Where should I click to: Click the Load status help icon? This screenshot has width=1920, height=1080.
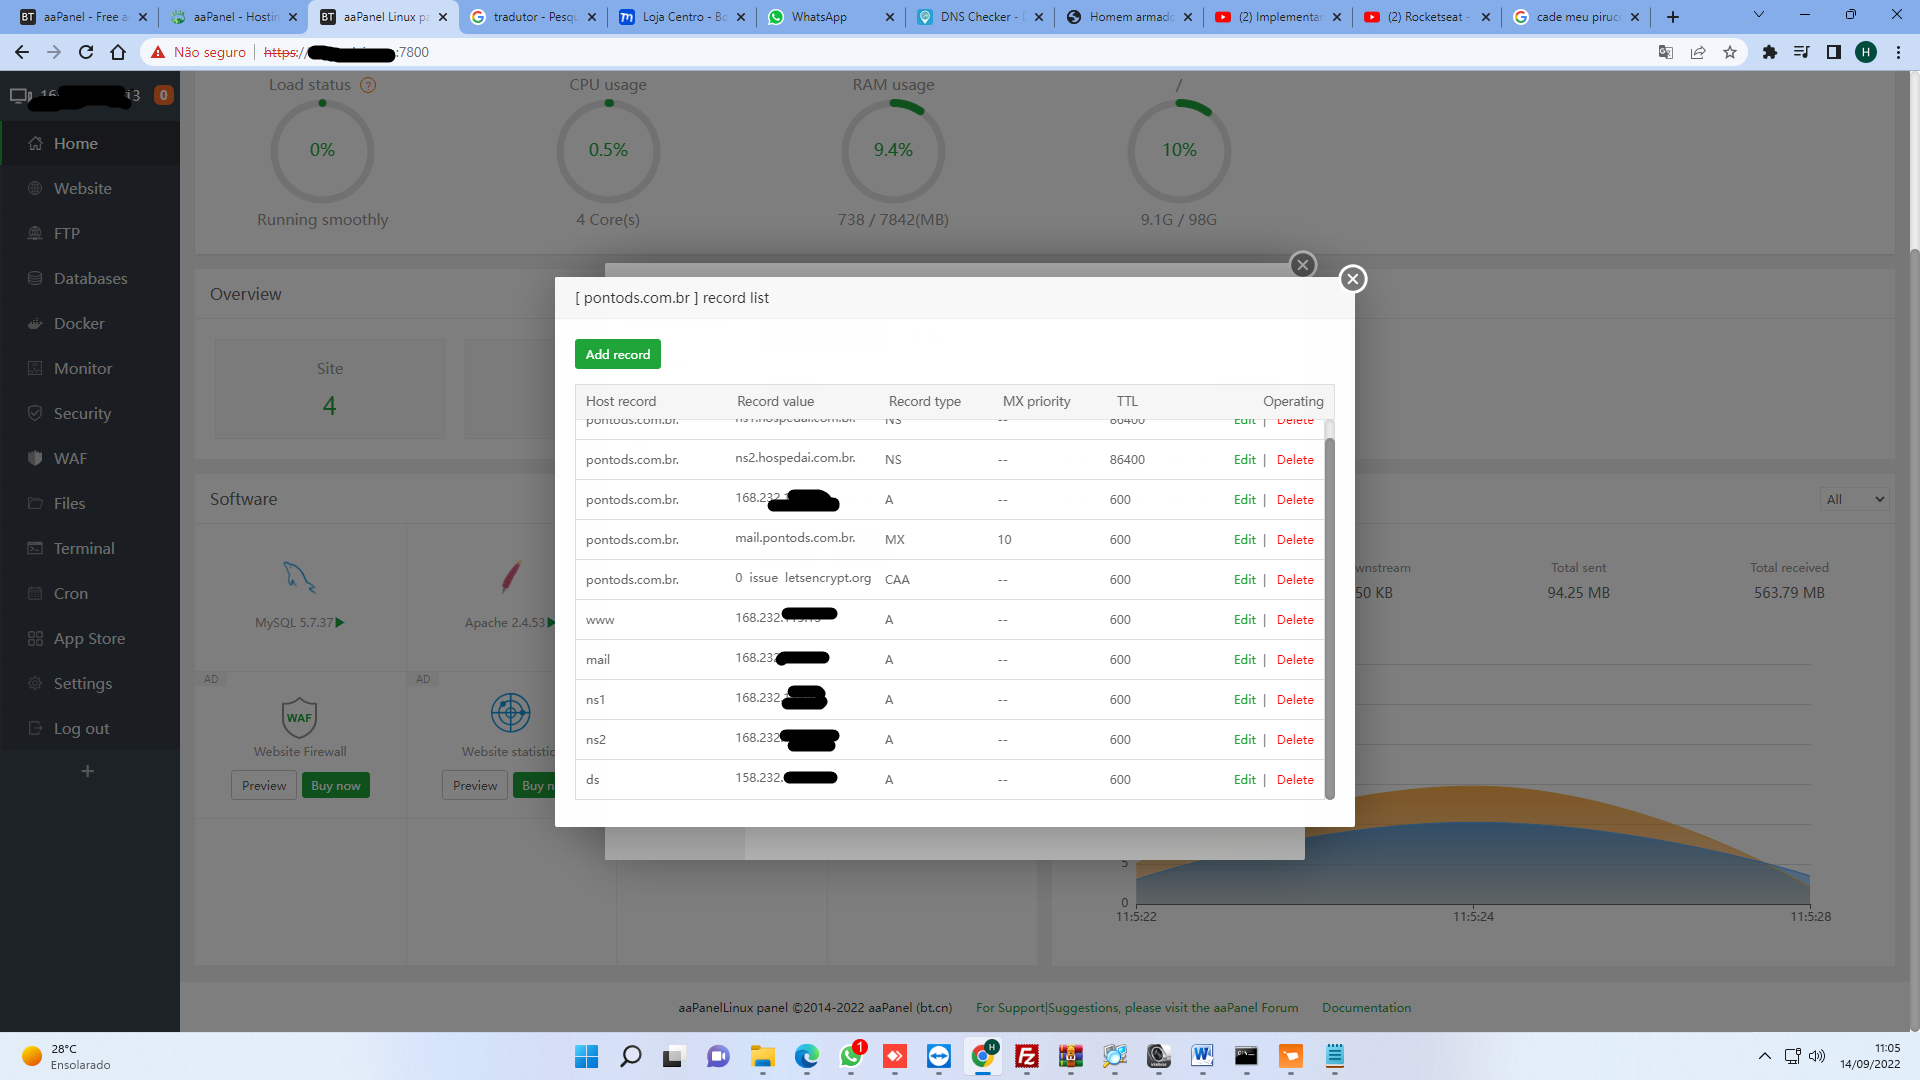[368, 85]
